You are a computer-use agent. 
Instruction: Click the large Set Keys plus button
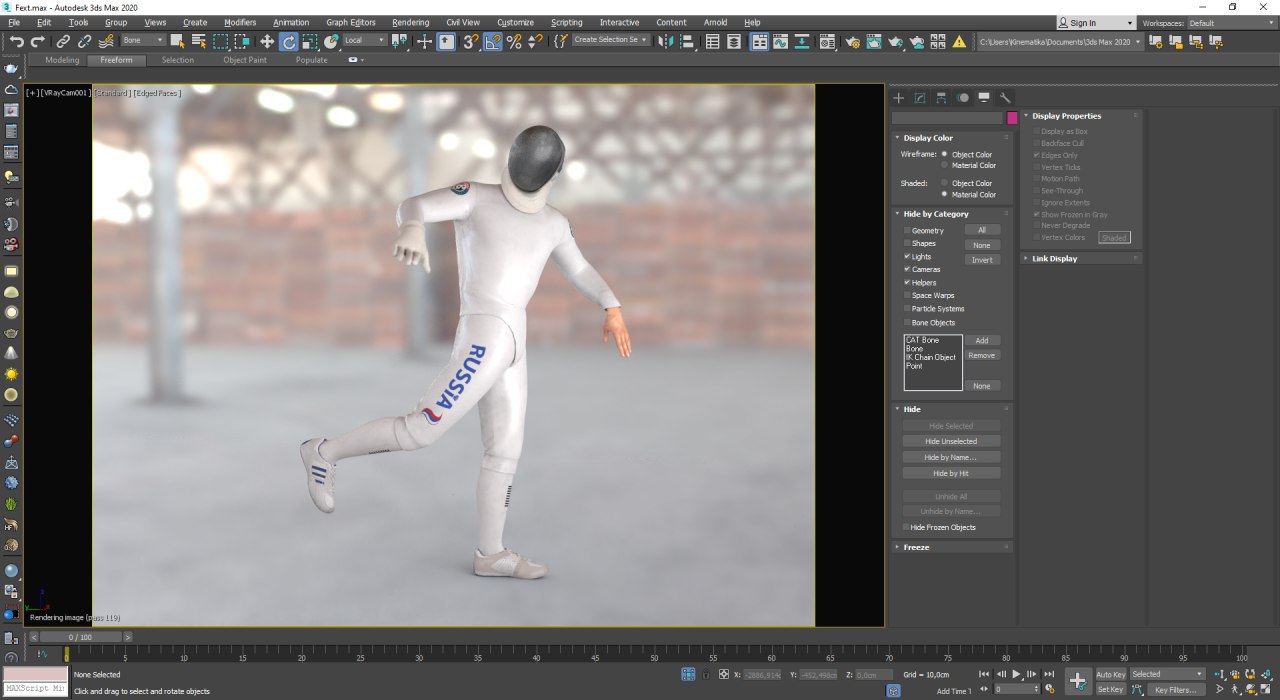[1077, 680]
